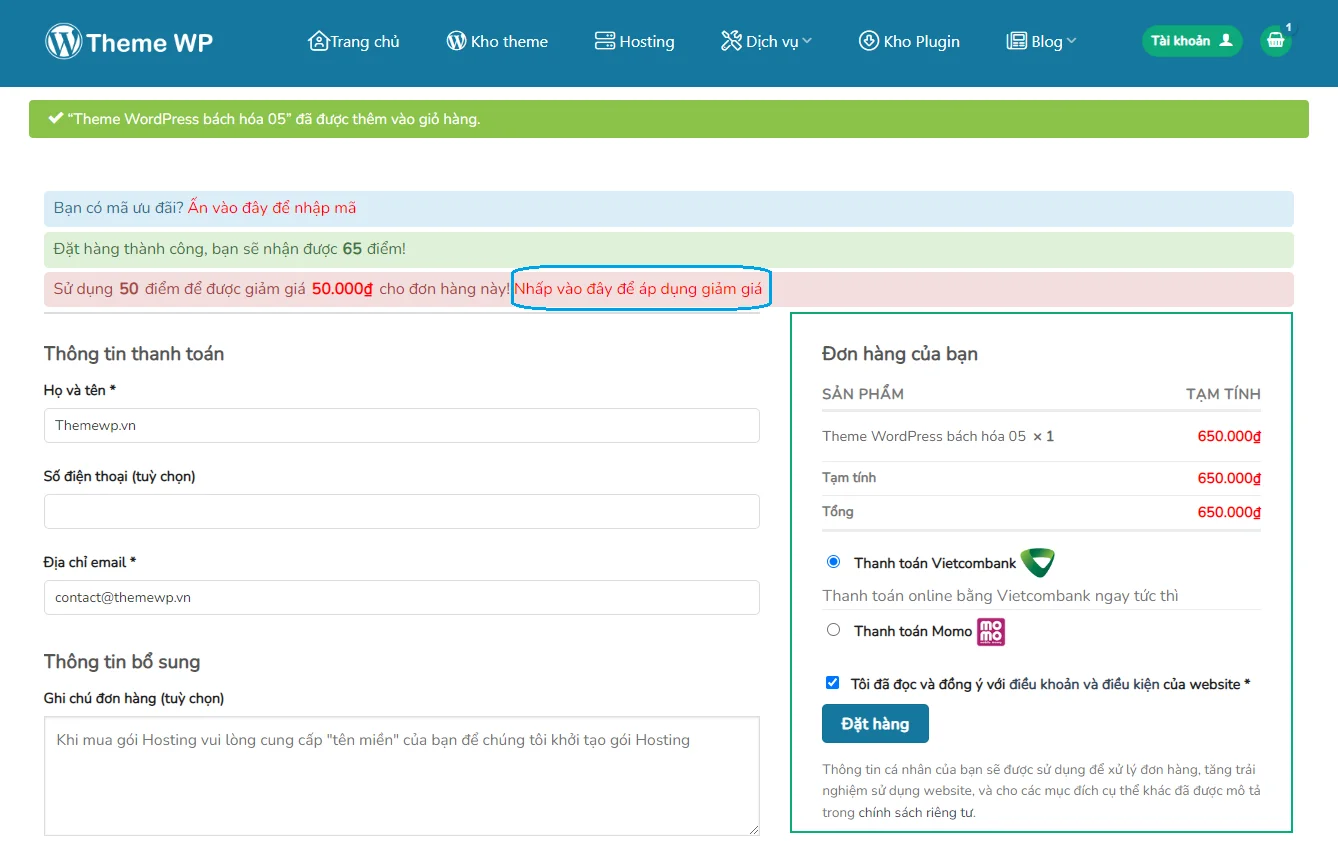Click the home icon beside Trang chủ
The image size is (1338, 862).
coord(318,41)
